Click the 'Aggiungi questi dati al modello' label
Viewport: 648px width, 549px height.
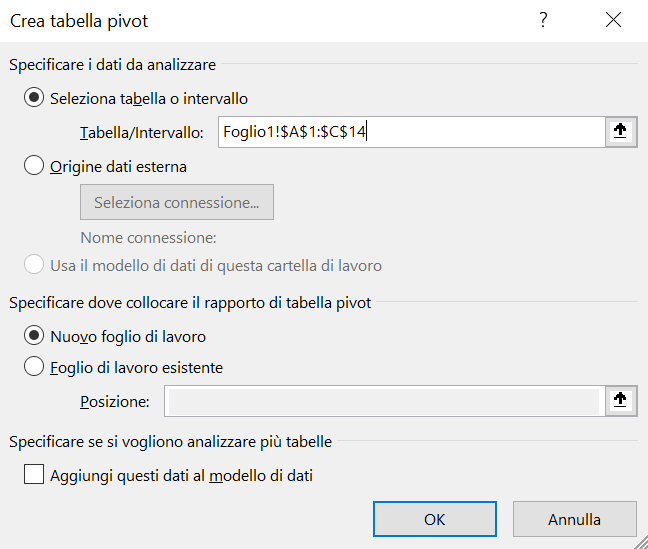click(181, 476)
